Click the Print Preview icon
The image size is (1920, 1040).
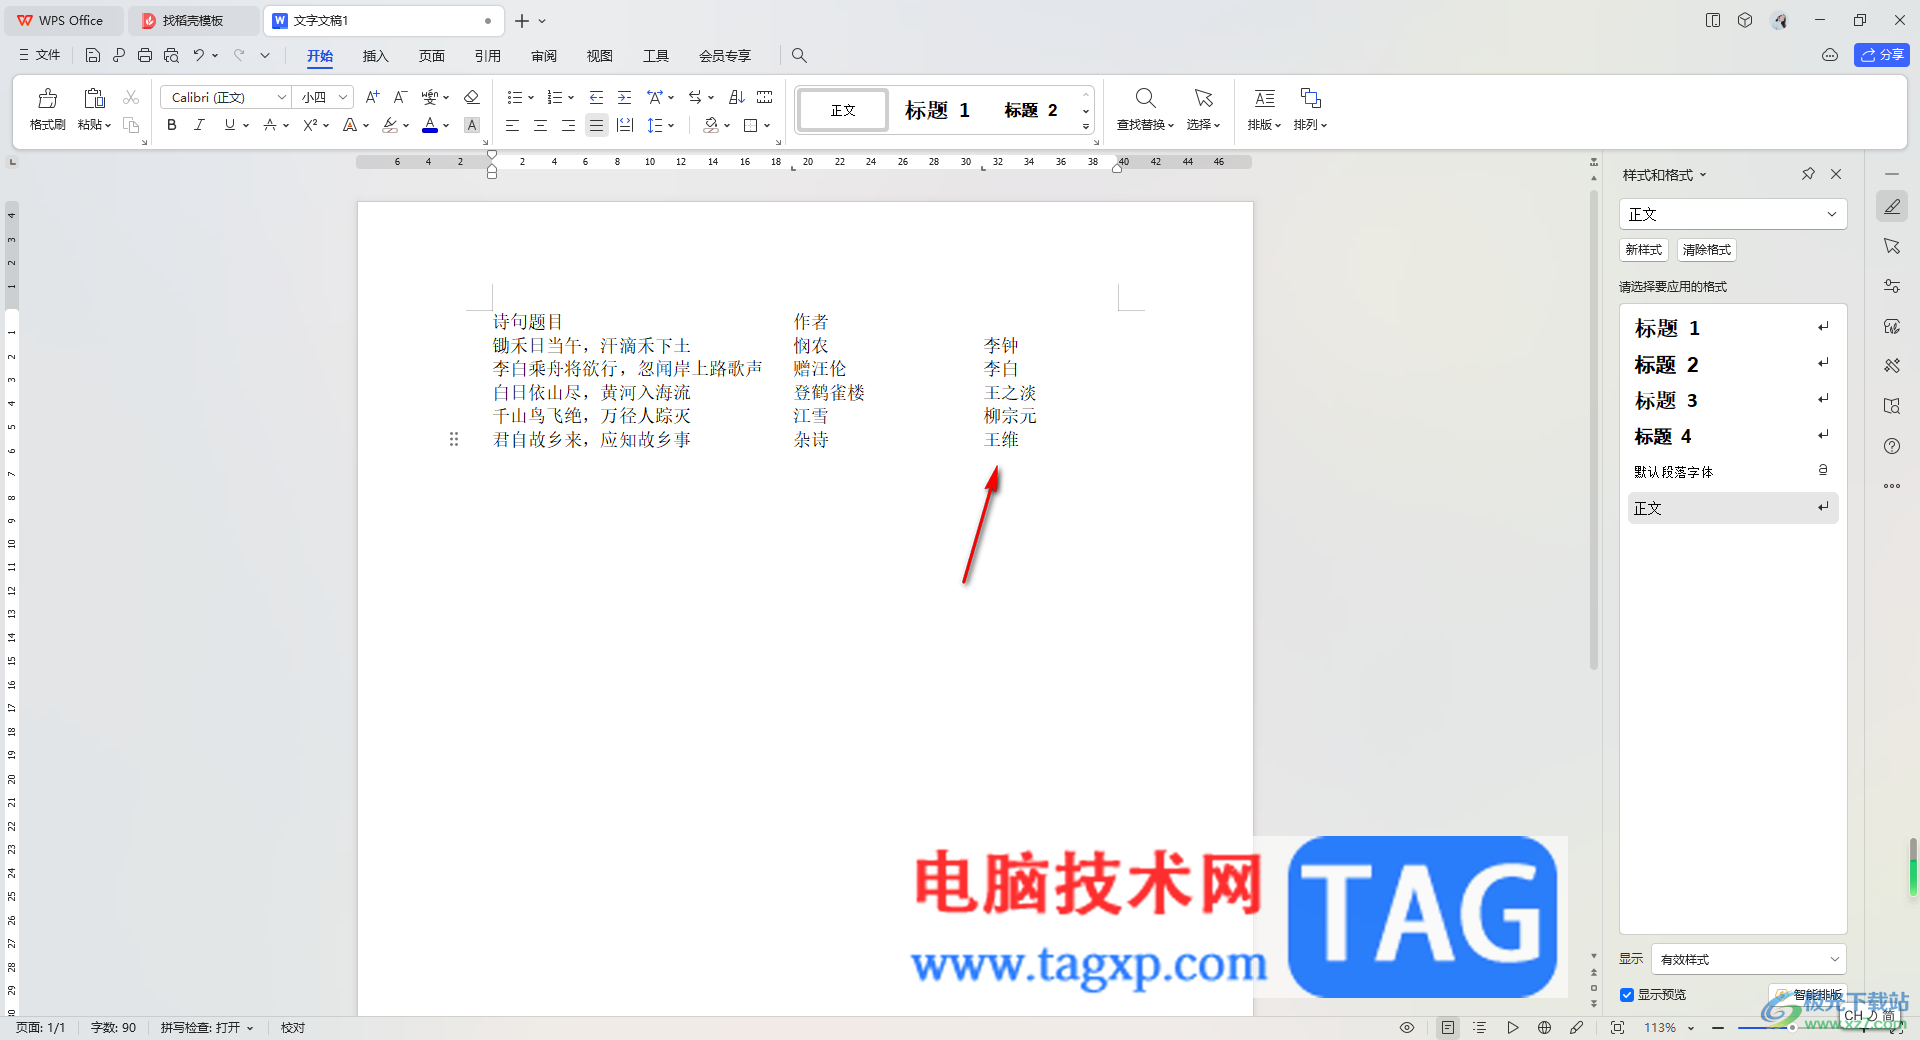click(171, 55)
